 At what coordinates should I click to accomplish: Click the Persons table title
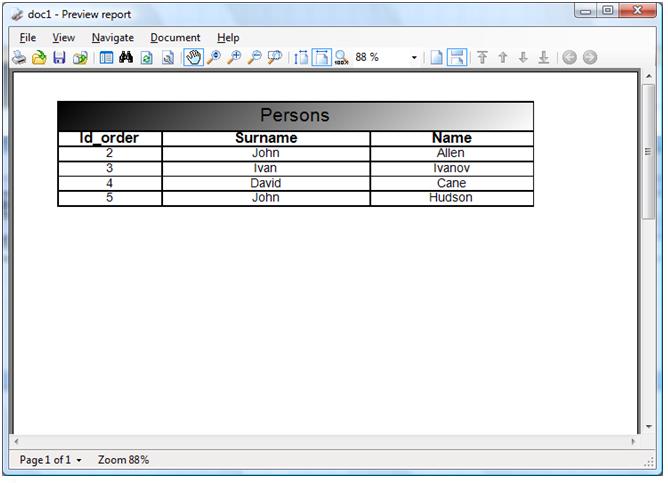(295, 115)
